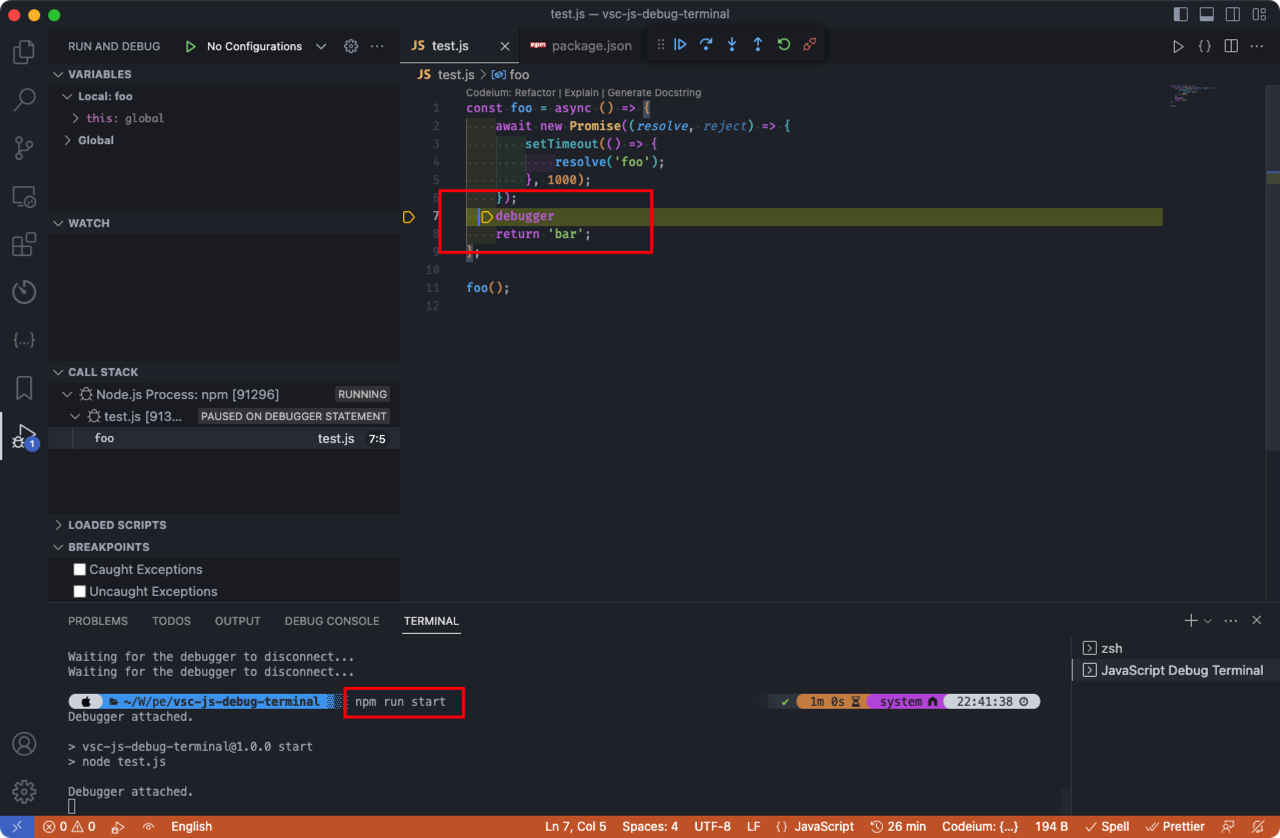
Task: Expand the Loaded Scripts section
Action: 117,525
